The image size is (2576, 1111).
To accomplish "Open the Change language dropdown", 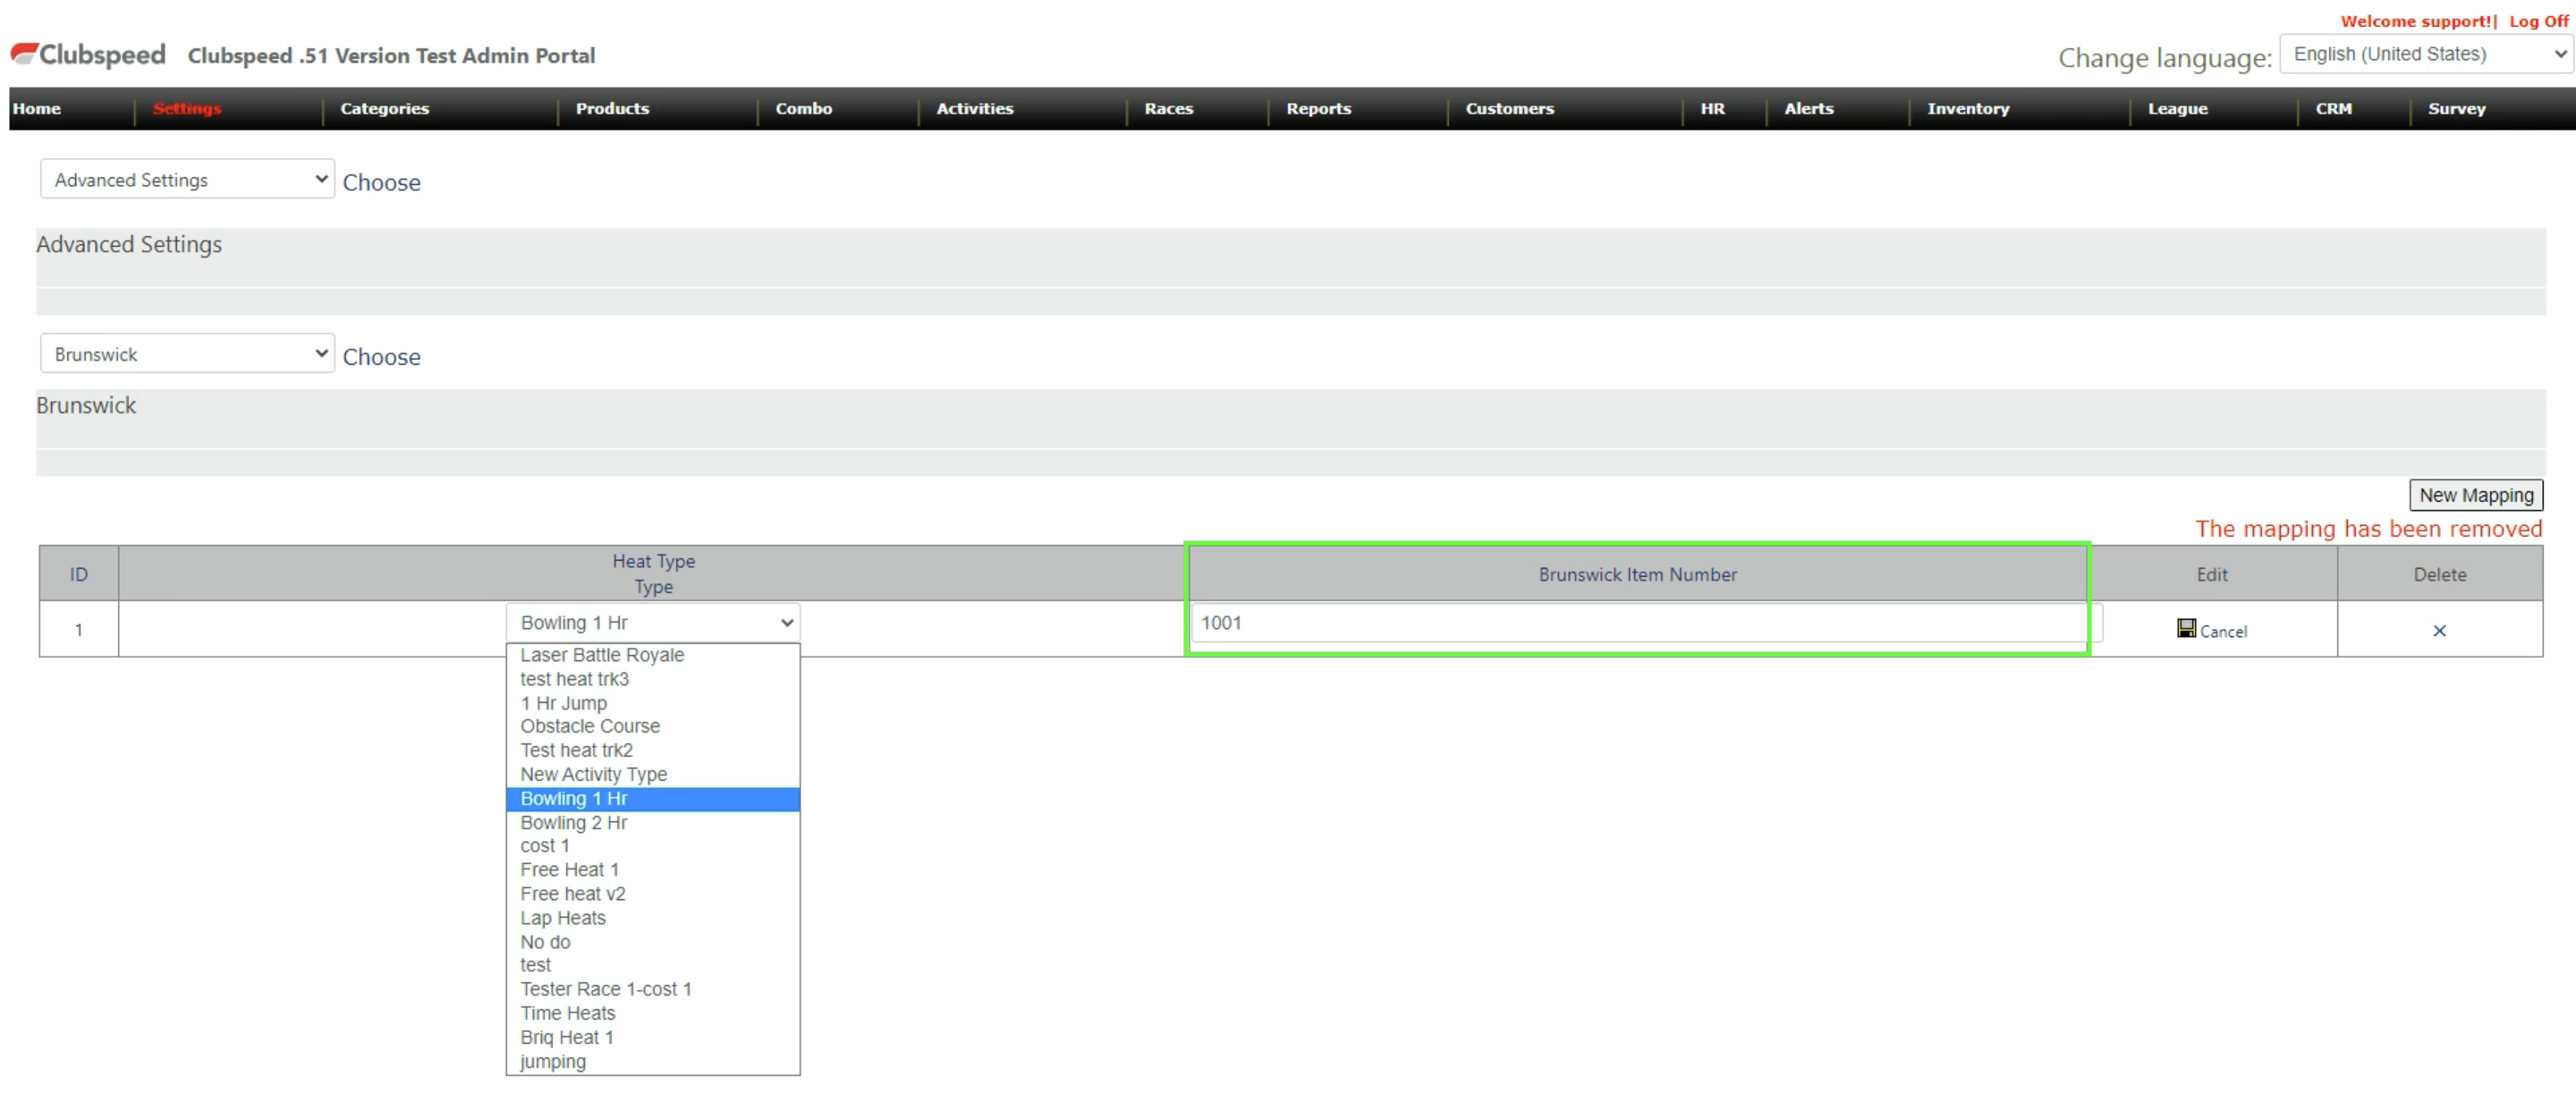I will tap(2426, 54).
